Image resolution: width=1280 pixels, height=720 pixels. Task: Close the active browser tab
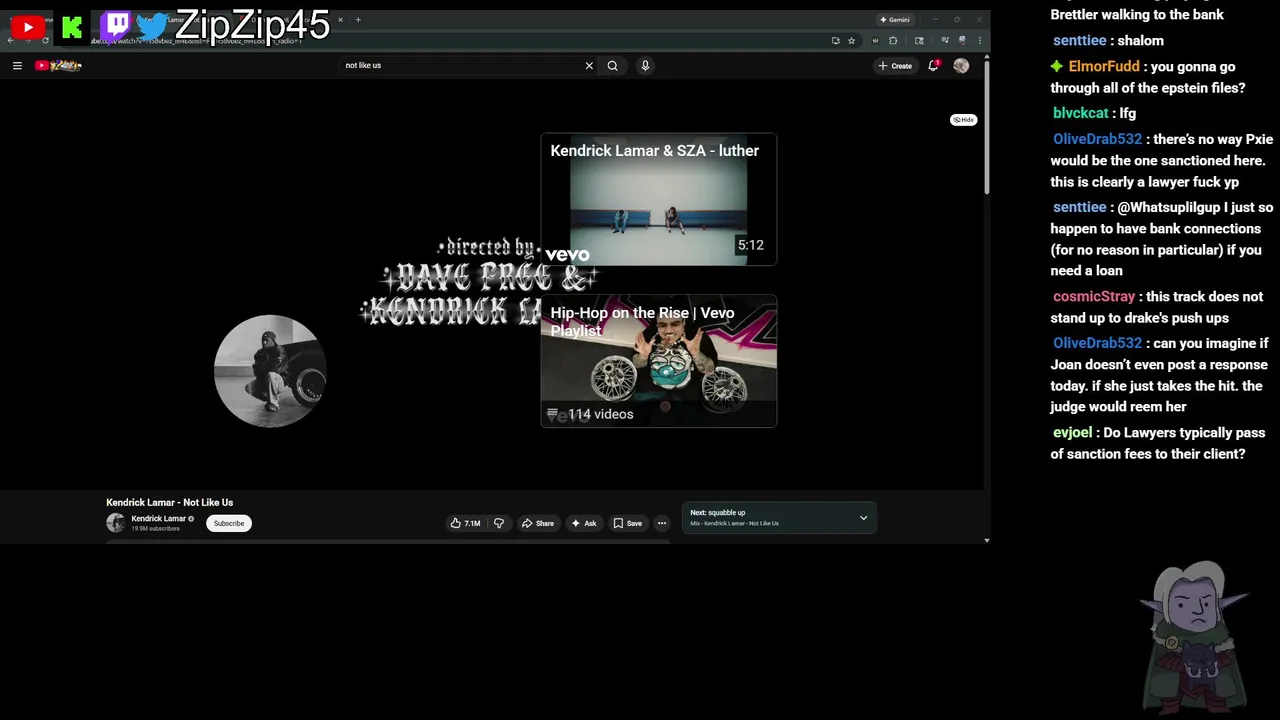coord(340,20)
